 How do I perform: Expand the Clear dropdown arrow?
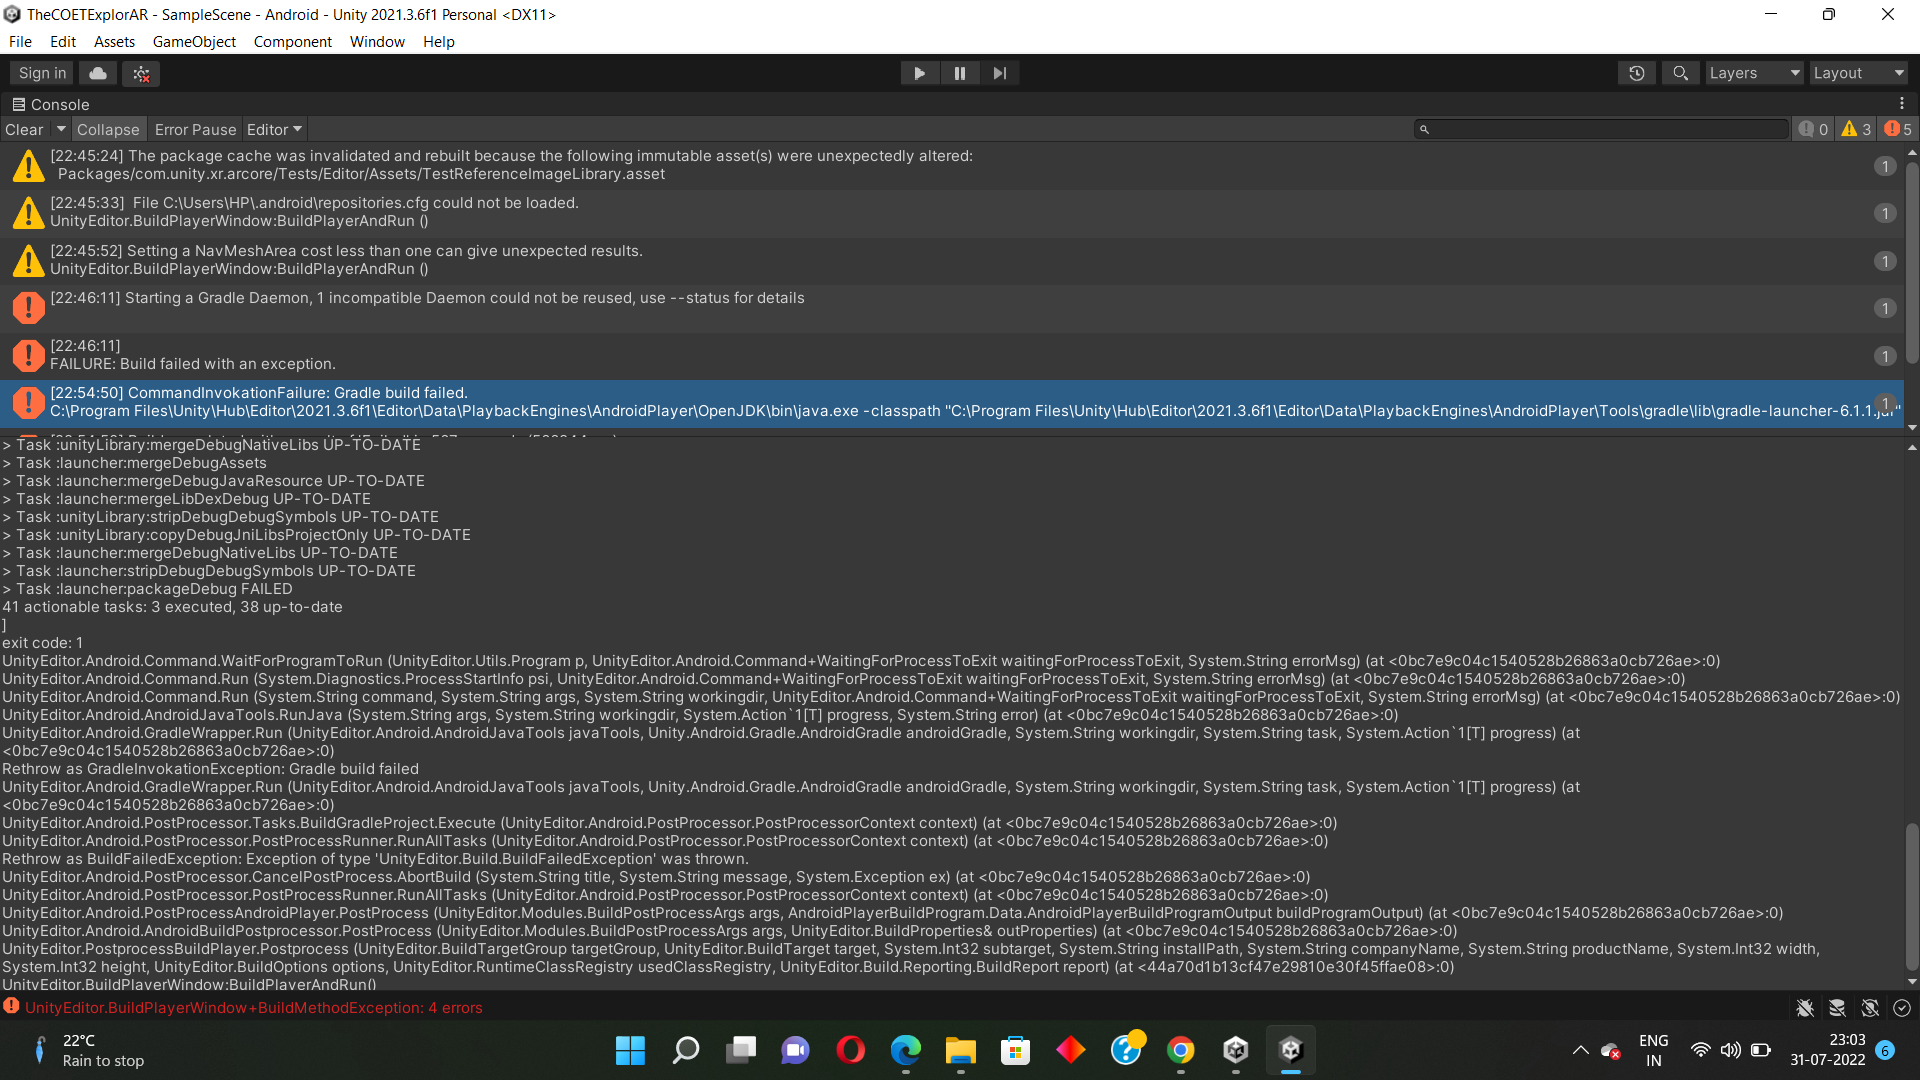(x=61, y=129)
